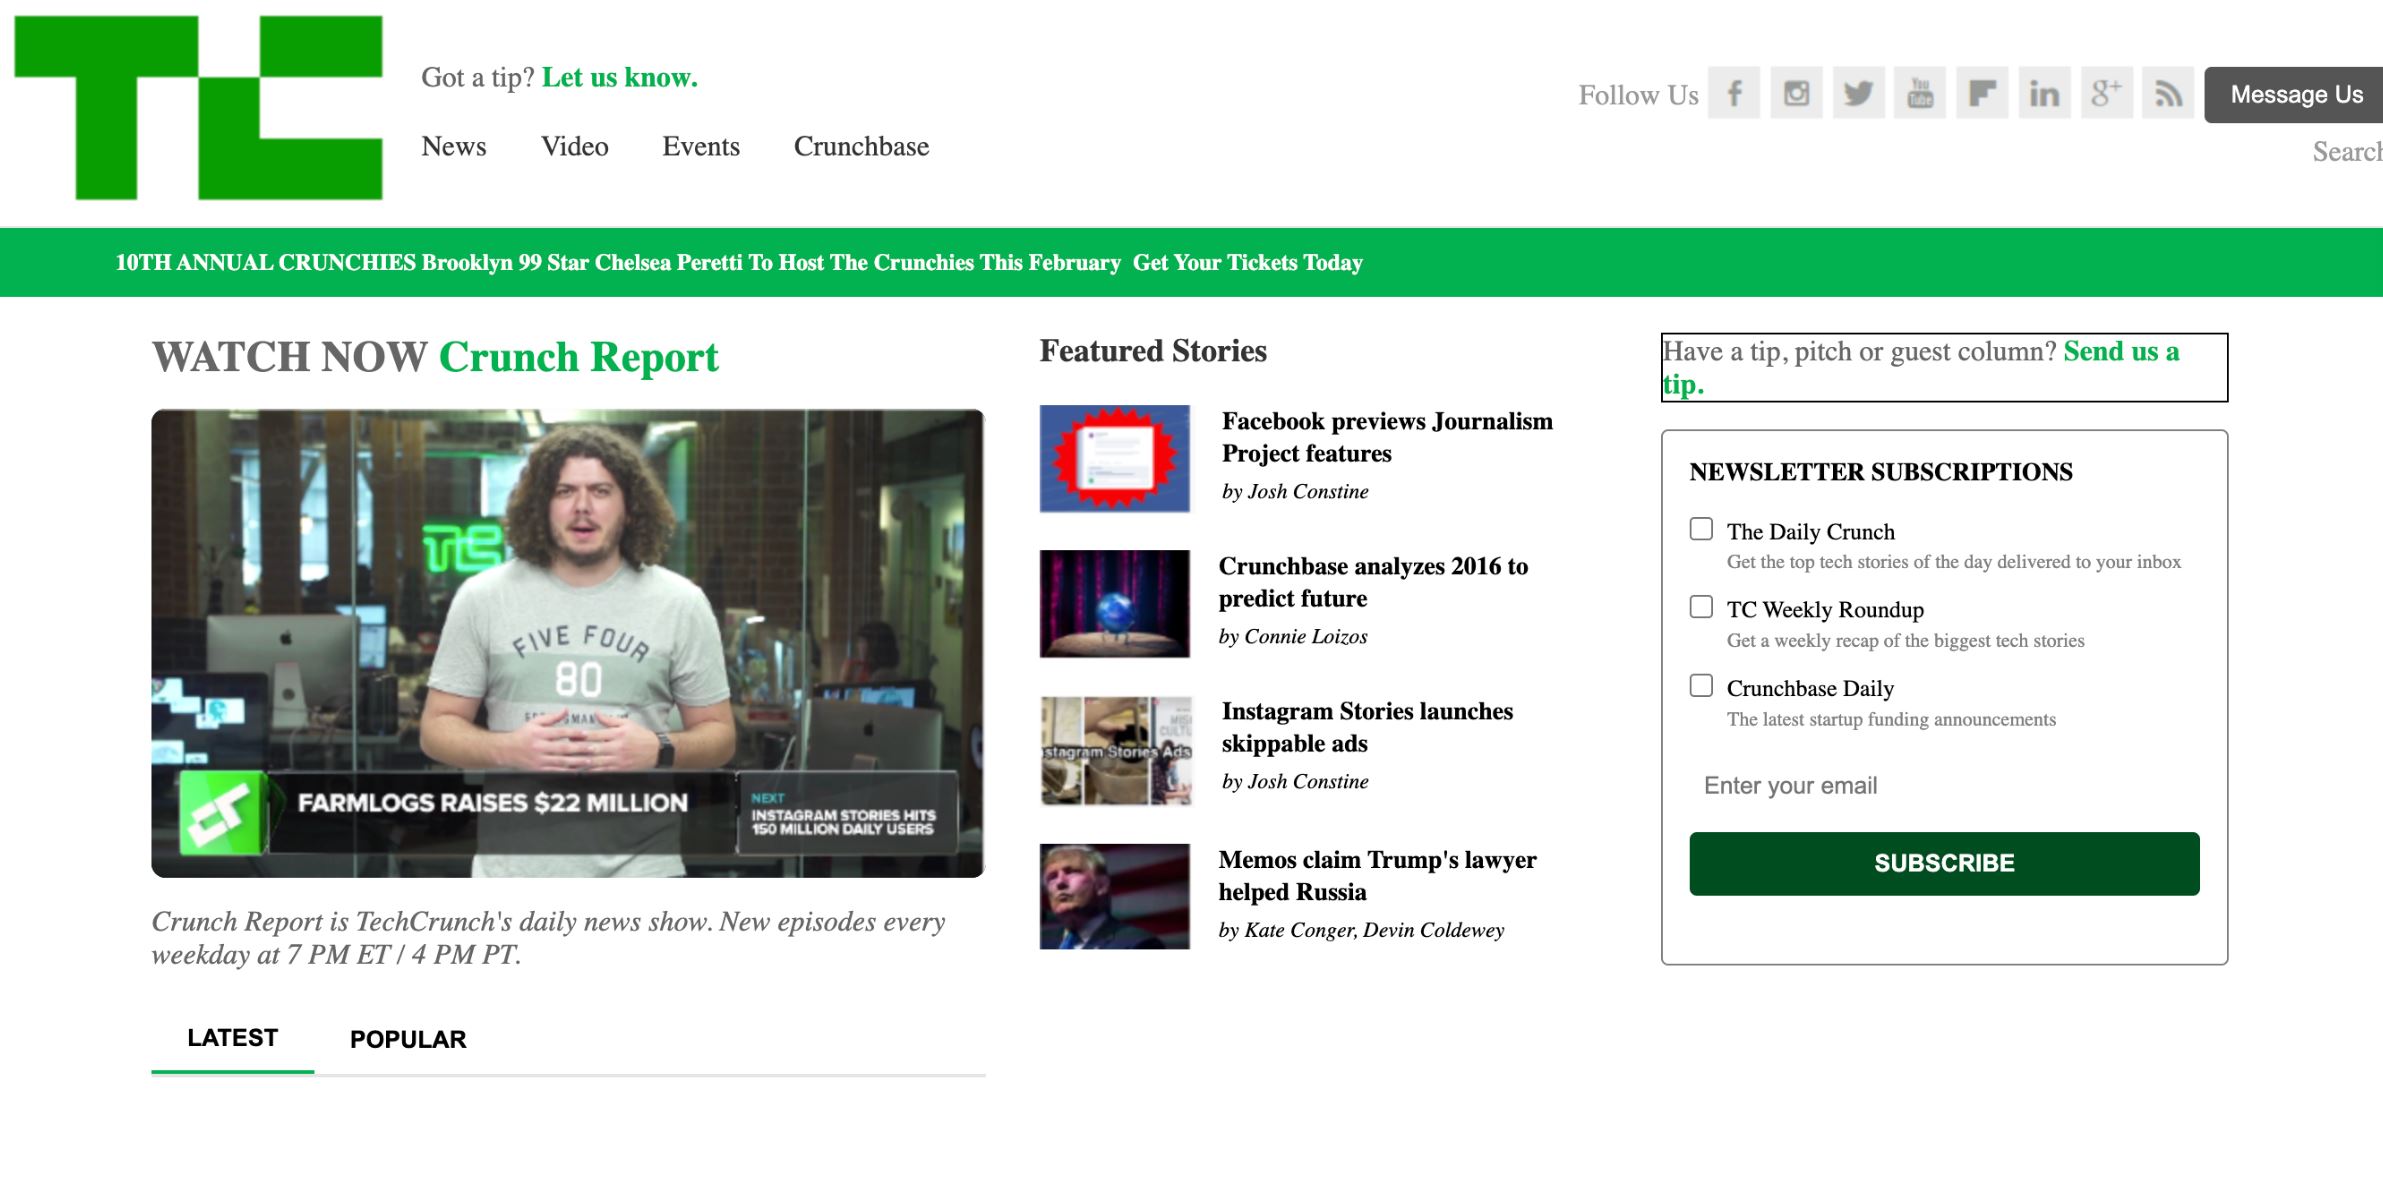
Task: Check The Daily Crunch newsletter box
Action: tap(1701, 529)
